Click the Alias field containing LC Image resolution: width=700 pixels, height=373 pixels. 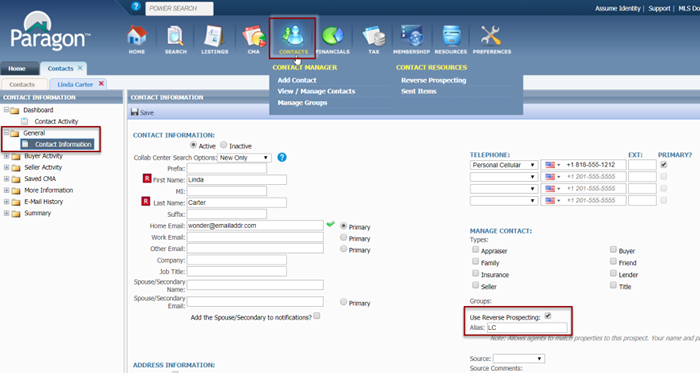[527, 327]
